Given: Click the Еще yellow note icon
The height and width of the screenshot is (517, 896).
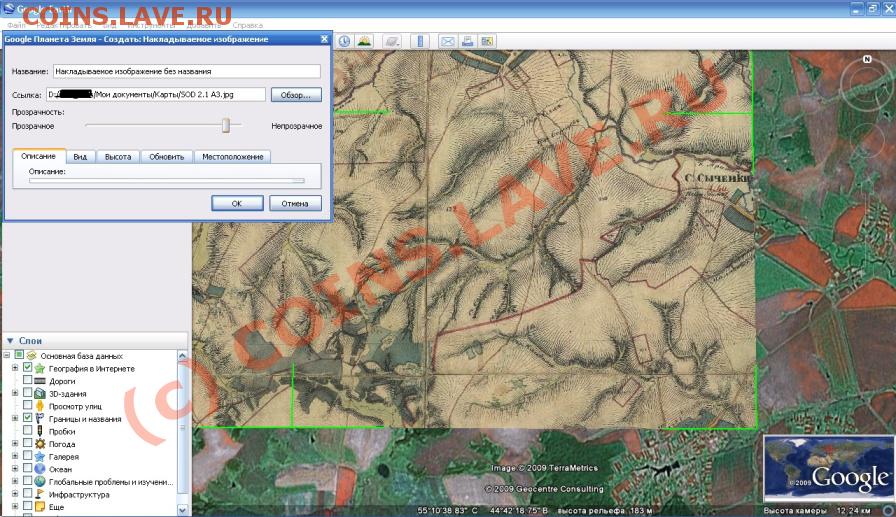Looking at the screenshot, I should point(39,507).
